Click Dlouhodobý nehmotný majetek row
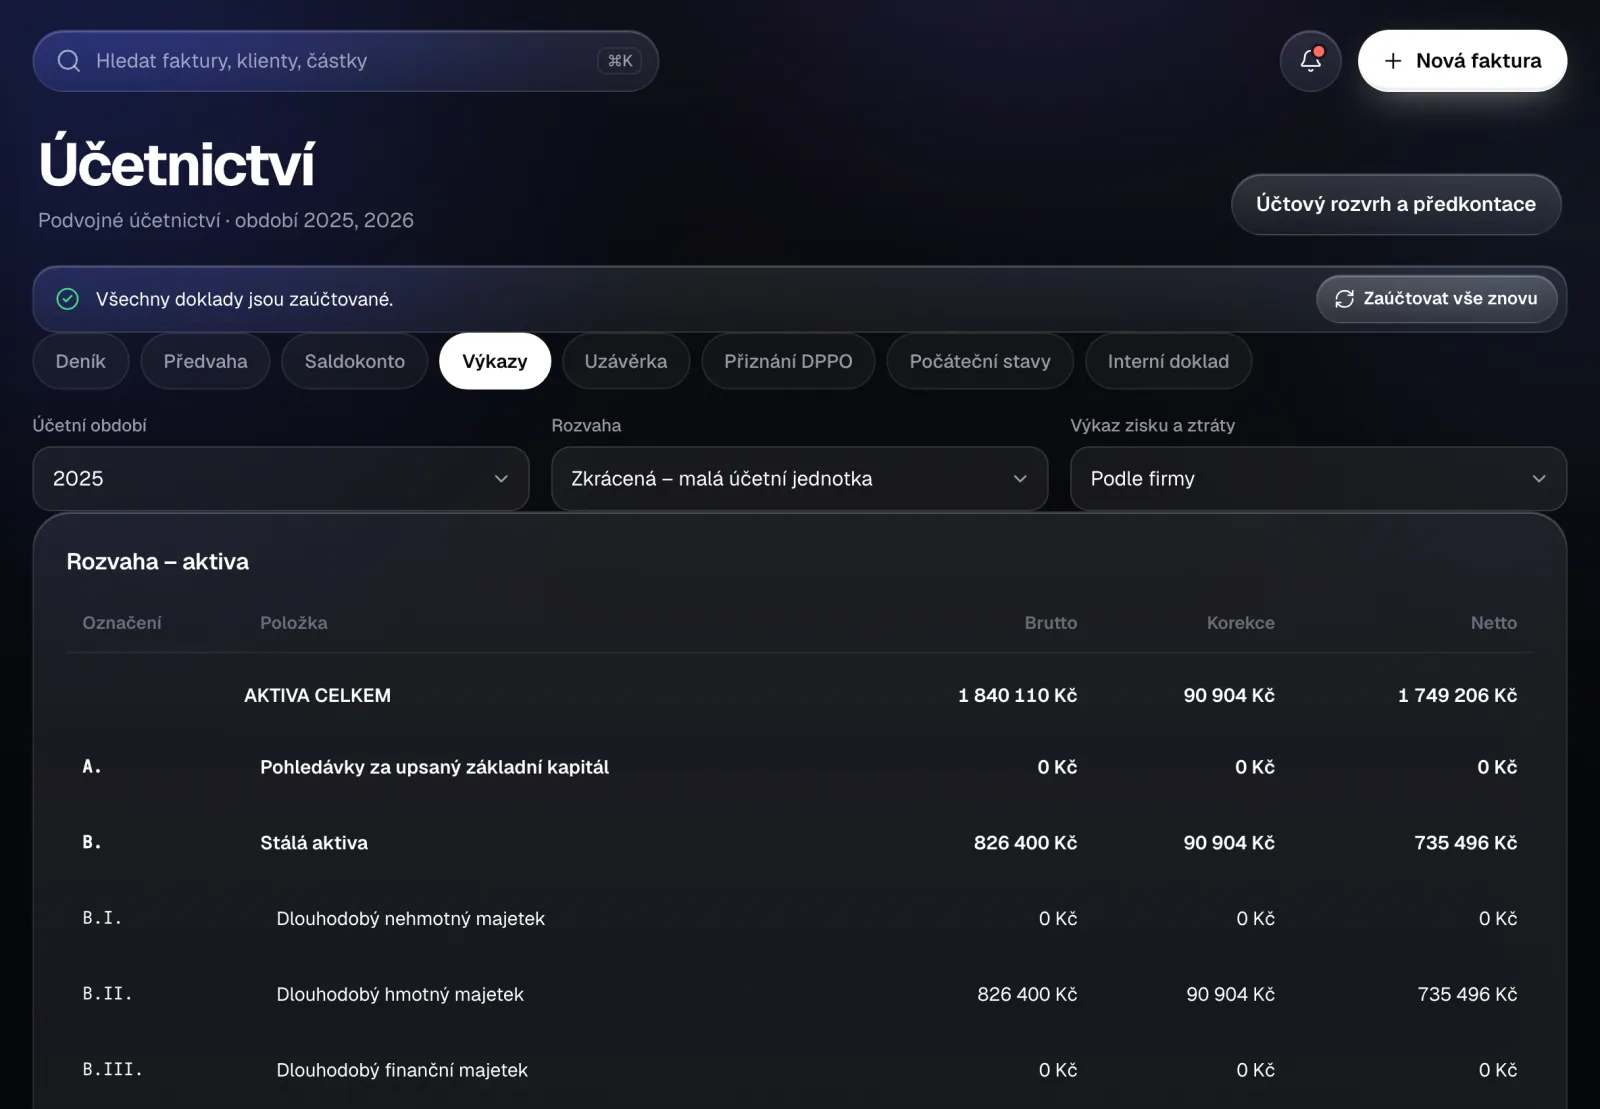 click(x=800, y=918)
